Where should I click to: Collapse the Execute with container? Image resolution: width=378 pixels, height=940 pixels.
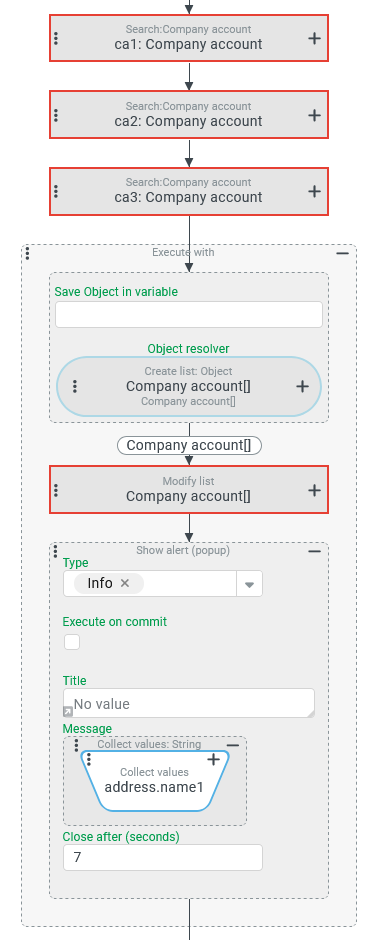pyautogui.click(x=343, y=254)
